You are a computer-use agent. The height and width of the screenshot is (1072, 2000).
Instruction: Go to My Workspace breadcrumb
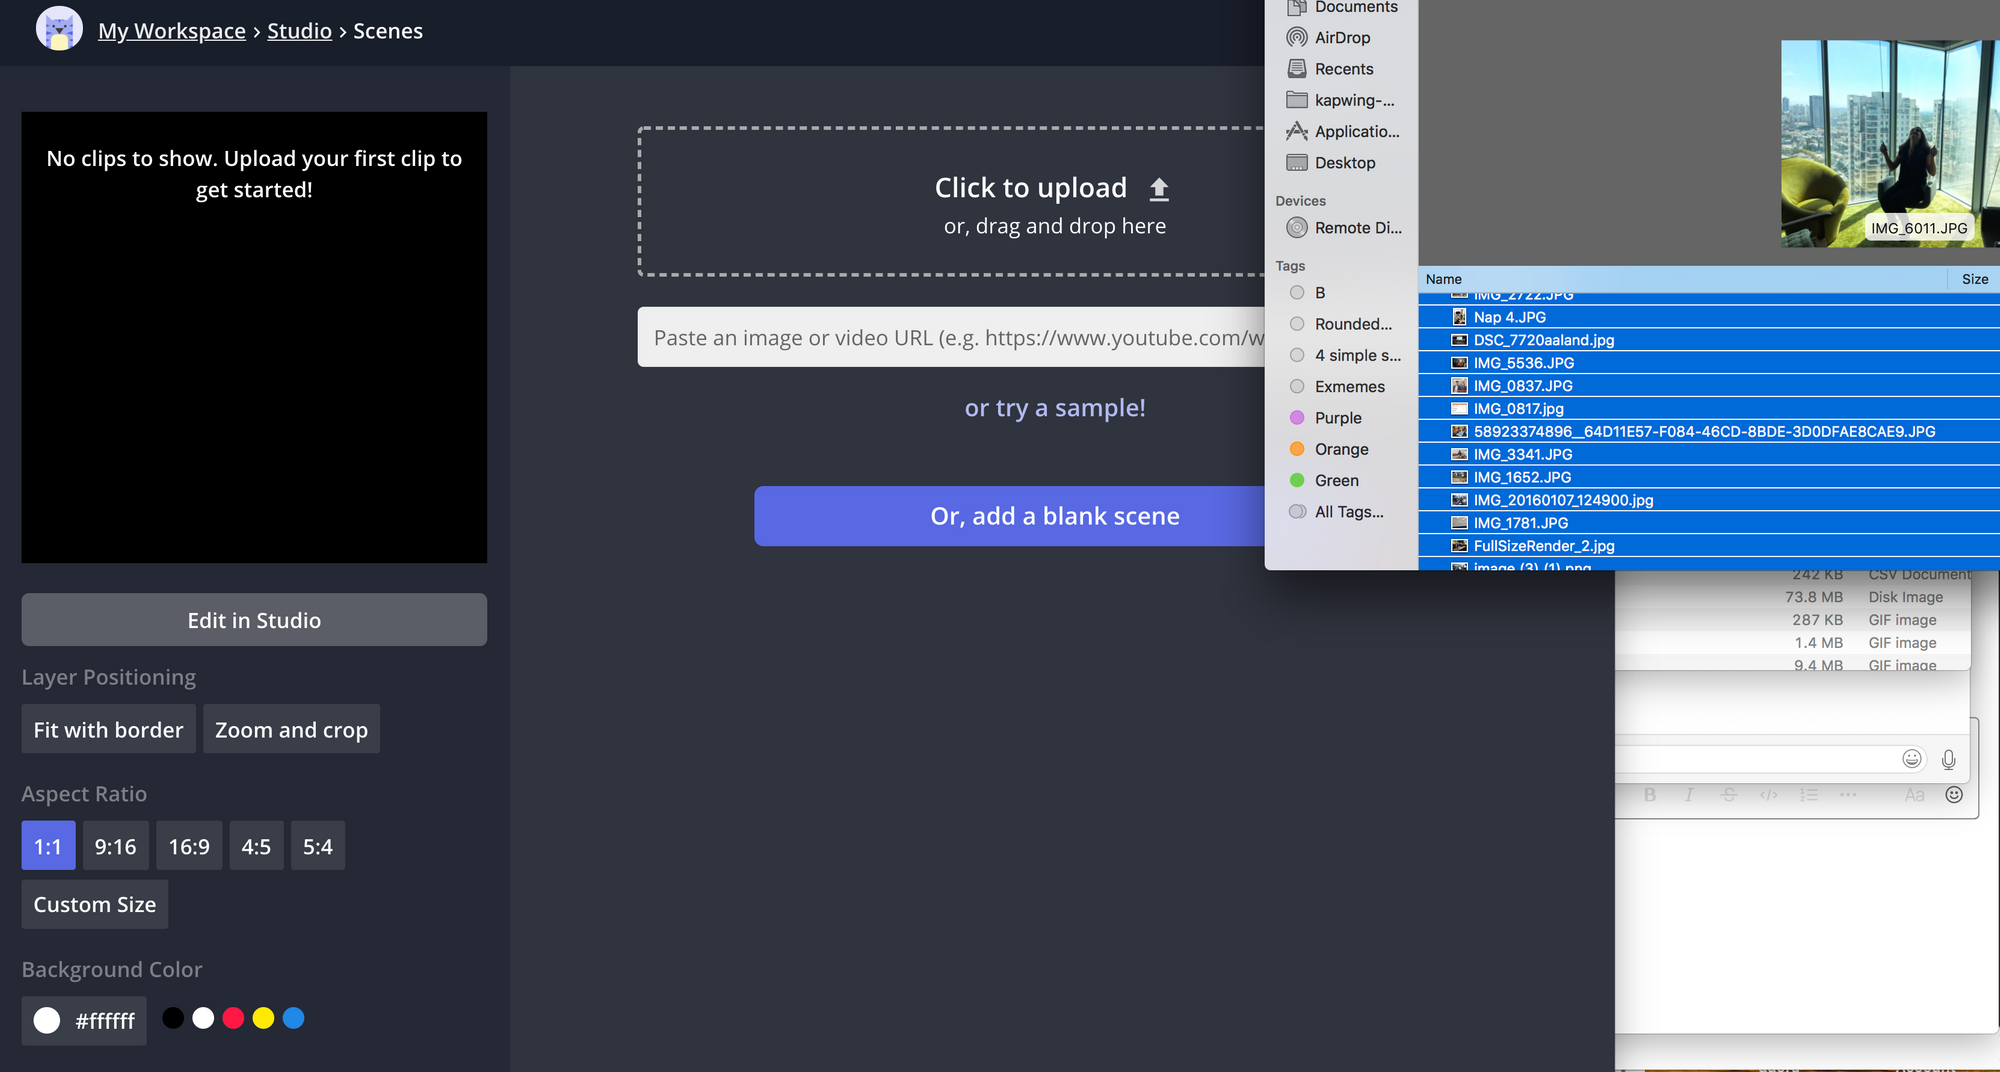click(x=172, y=31)
